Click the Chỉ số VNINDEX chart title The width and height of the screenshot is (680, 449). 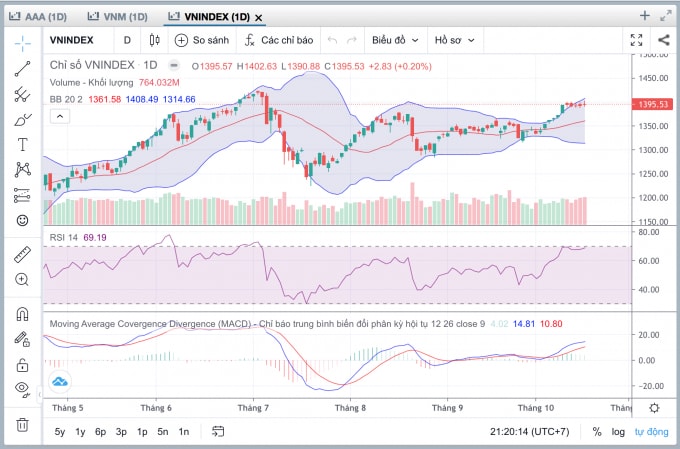[x=103, y=65]
